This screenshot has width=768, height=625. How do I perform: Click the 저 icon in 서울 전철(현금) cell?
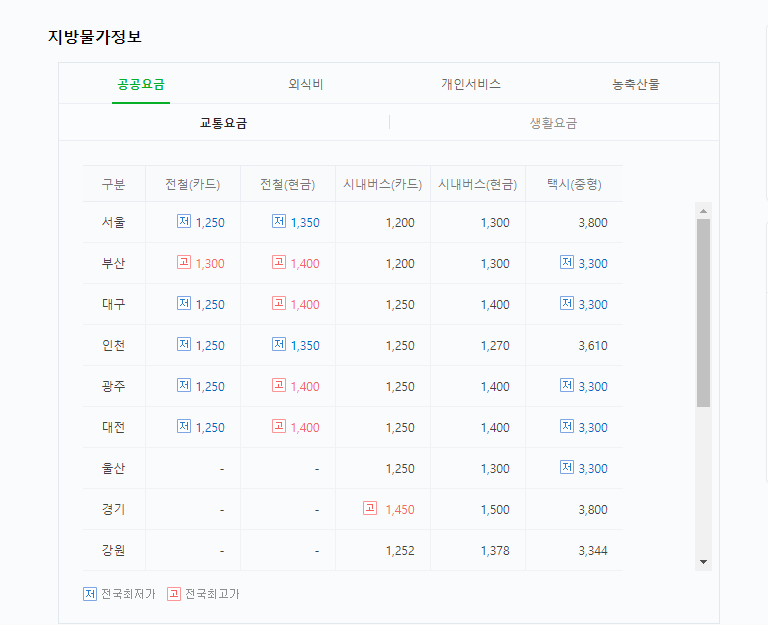click(x=279, y=221)
